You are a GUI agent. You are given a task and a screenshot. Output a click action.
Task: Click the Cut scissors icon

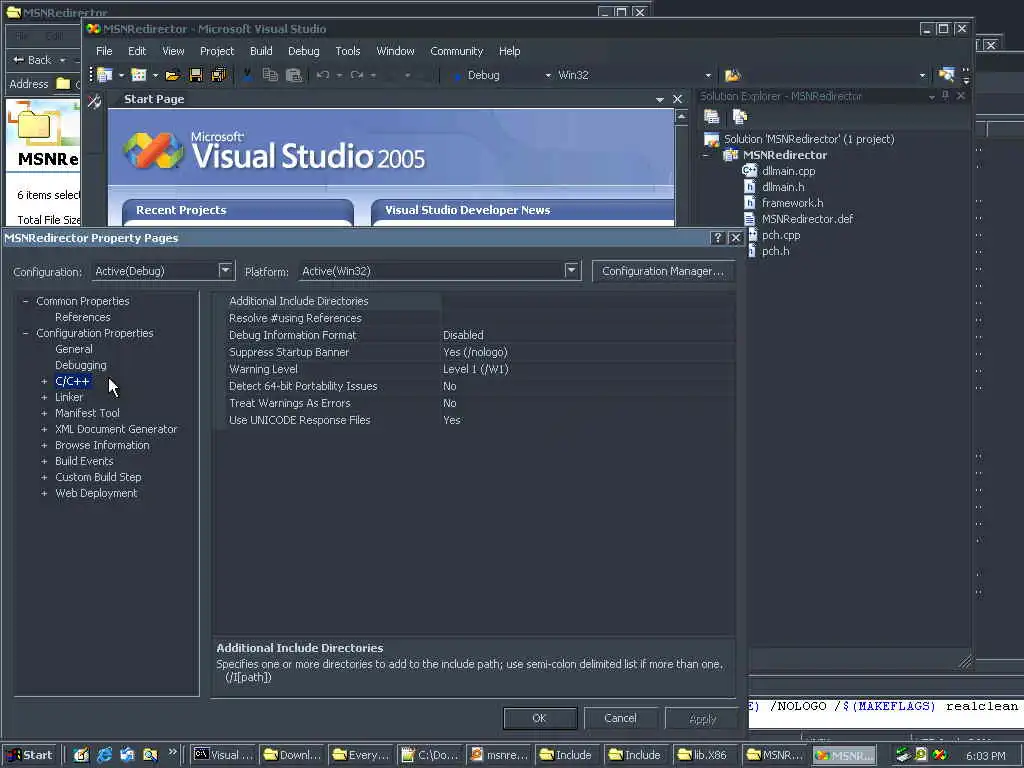click(247, 75)
